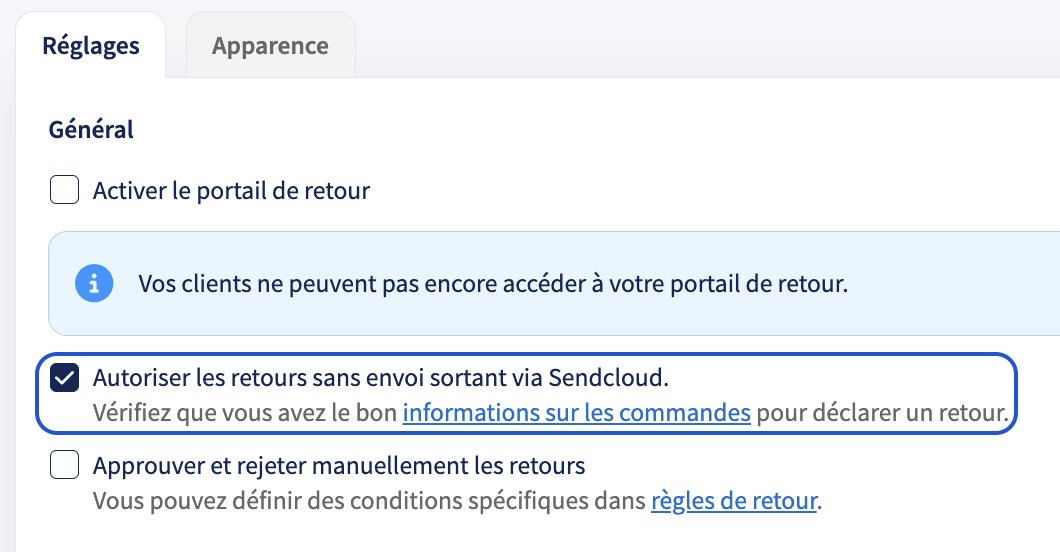The image size is (1060, 552).
Task: Follow the règles de retour link
Action: [734, 501]
